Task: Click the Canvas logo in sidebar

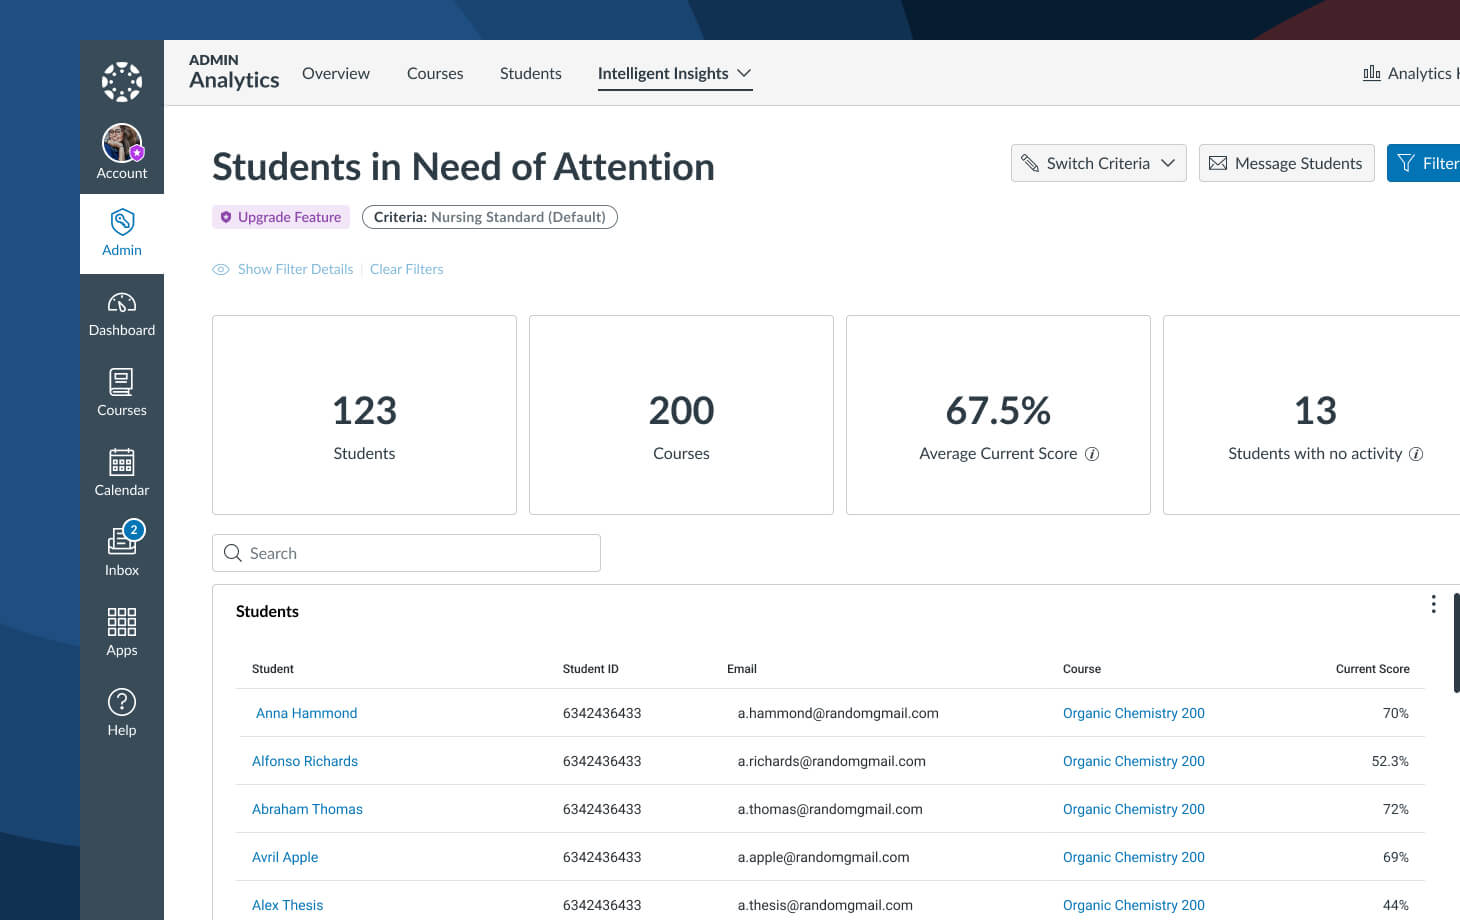Action: [122, 82]
